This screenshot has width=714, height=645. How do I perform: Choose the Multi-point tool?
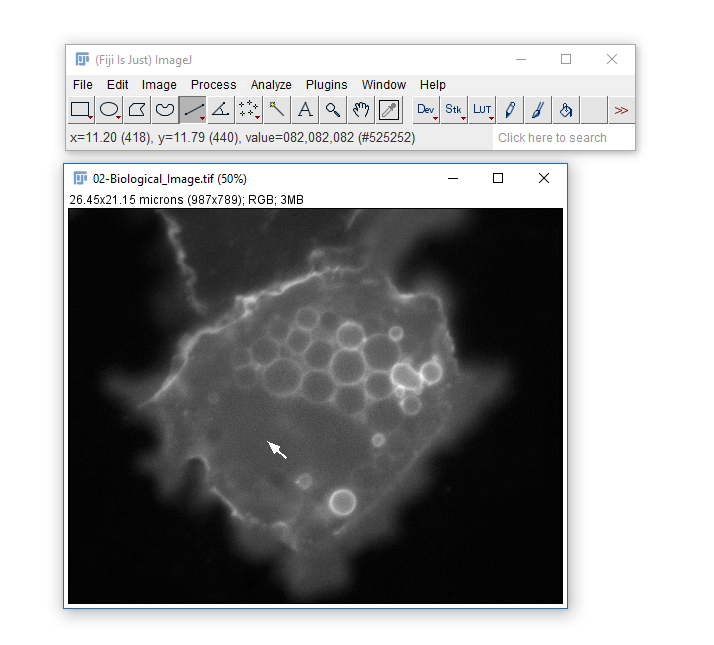click(249, 109)
